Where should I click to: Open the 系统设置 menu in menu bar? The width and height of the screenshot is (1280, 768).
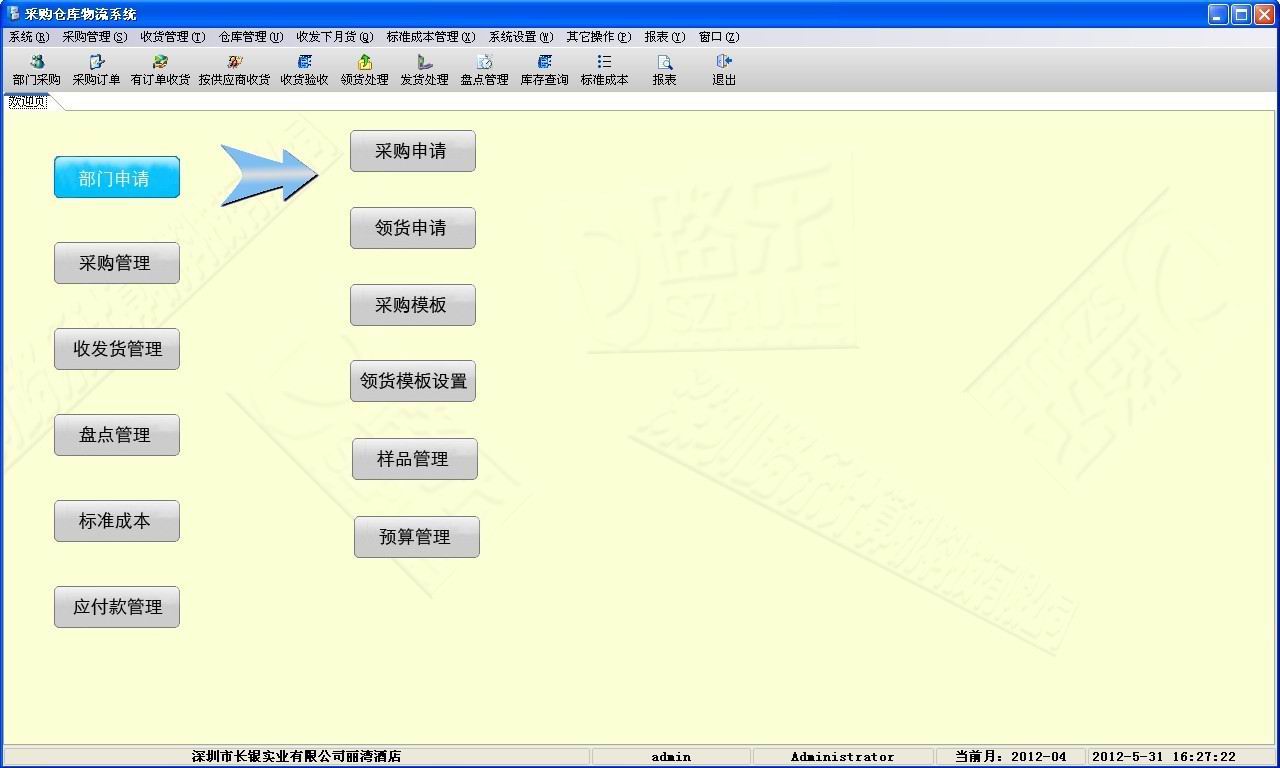[x=520, y=37]
